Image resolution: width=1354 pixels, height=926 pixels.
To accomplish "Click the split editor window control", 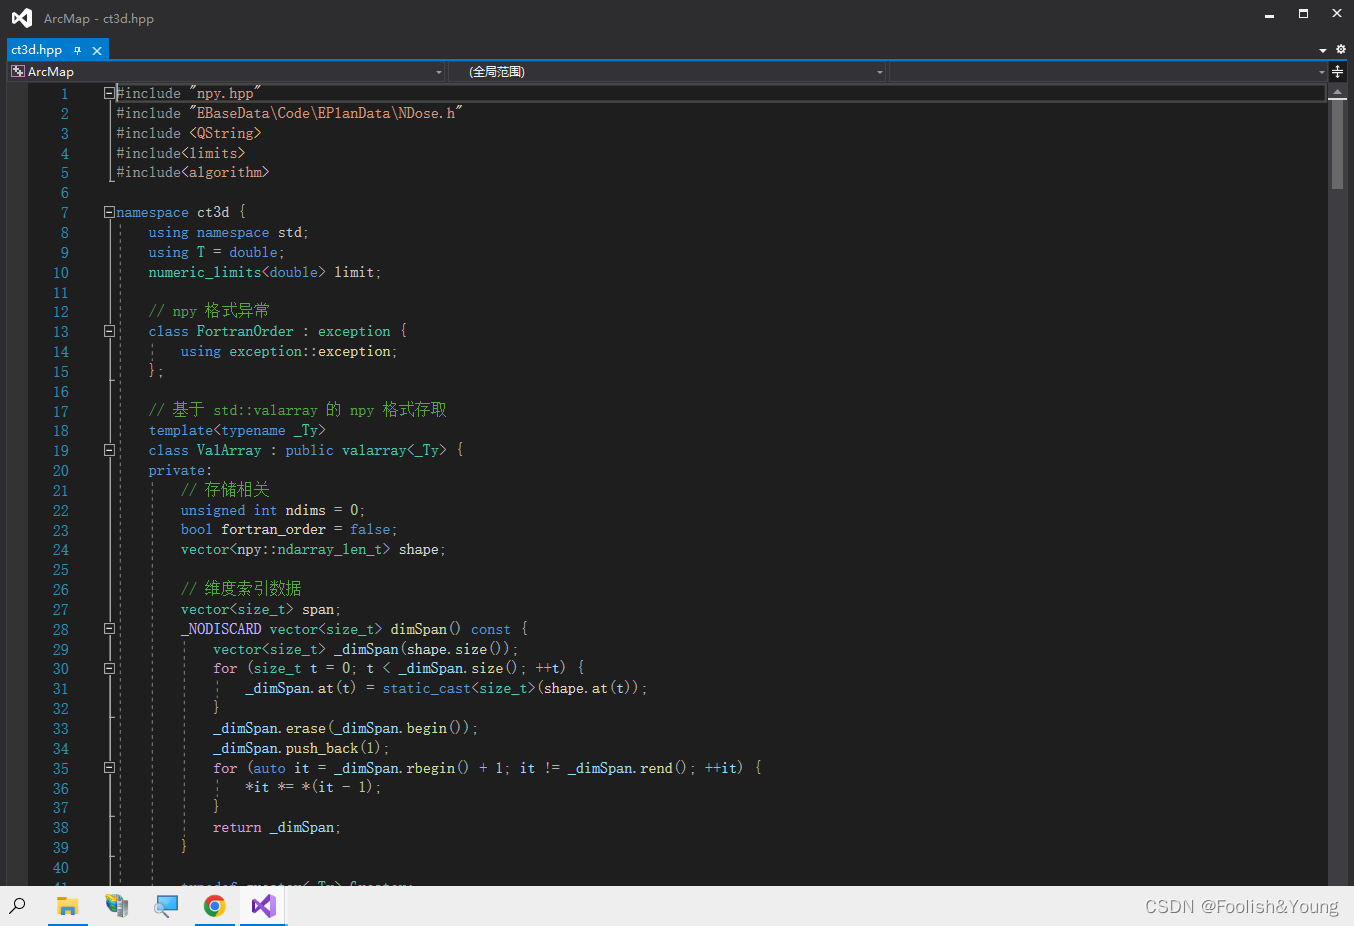I will point(1337,71).
